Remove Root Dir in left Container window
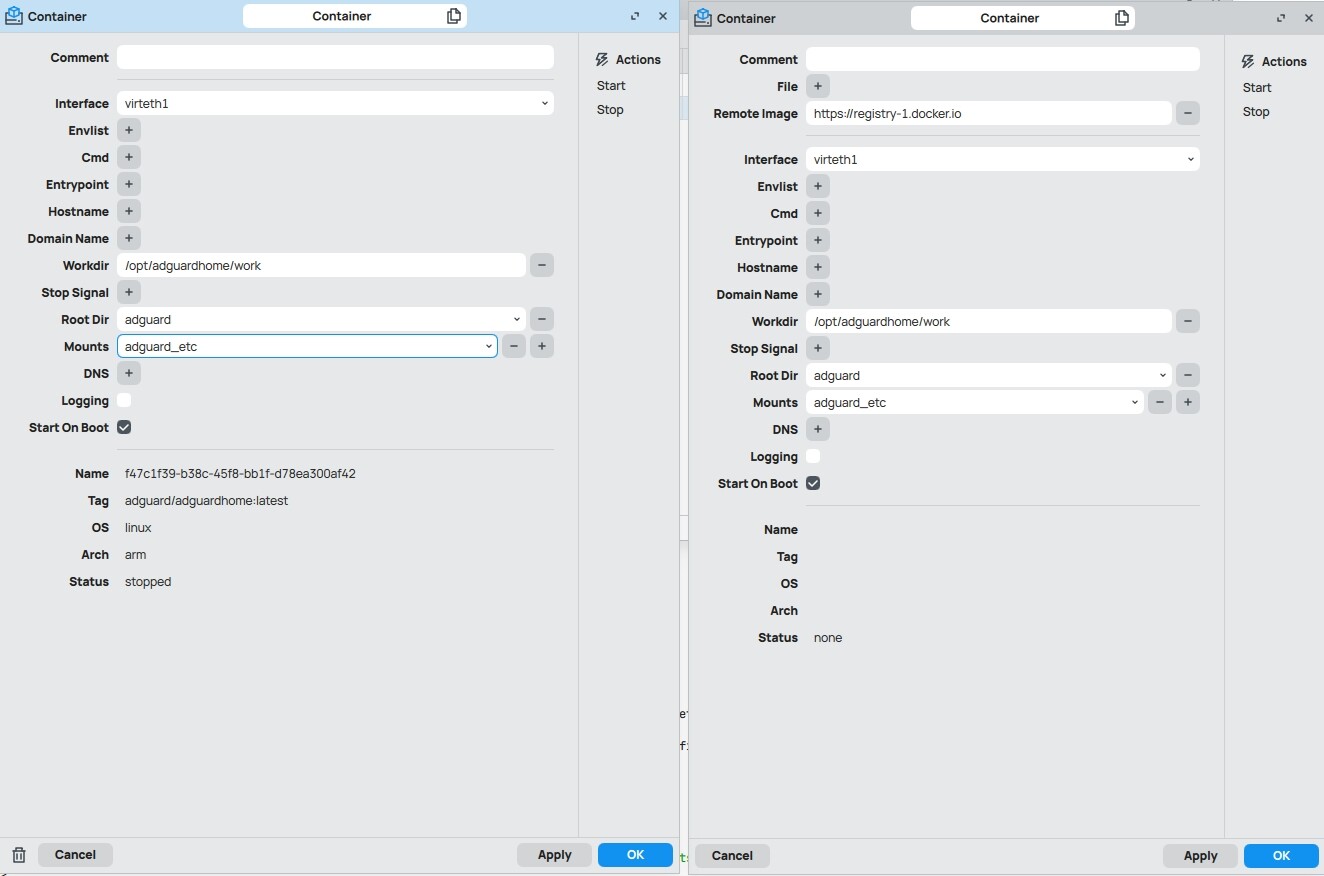This screenshot has width=1324, height=876. tap(541, 319)
